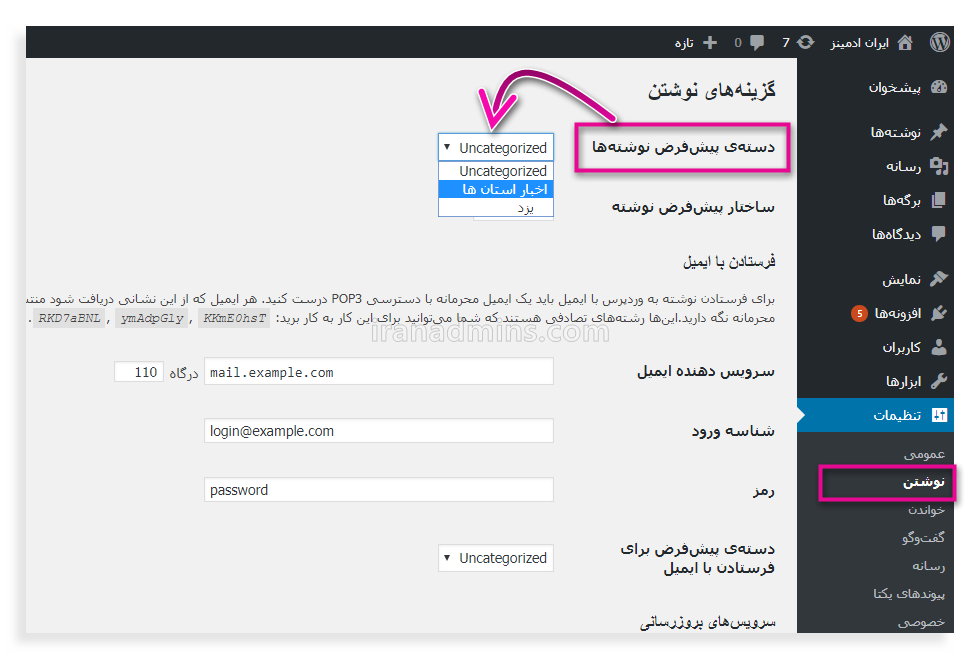Click the نمایش appearance brush icon
The height and width of the screenshot is (659, 980).
[939, 279]
